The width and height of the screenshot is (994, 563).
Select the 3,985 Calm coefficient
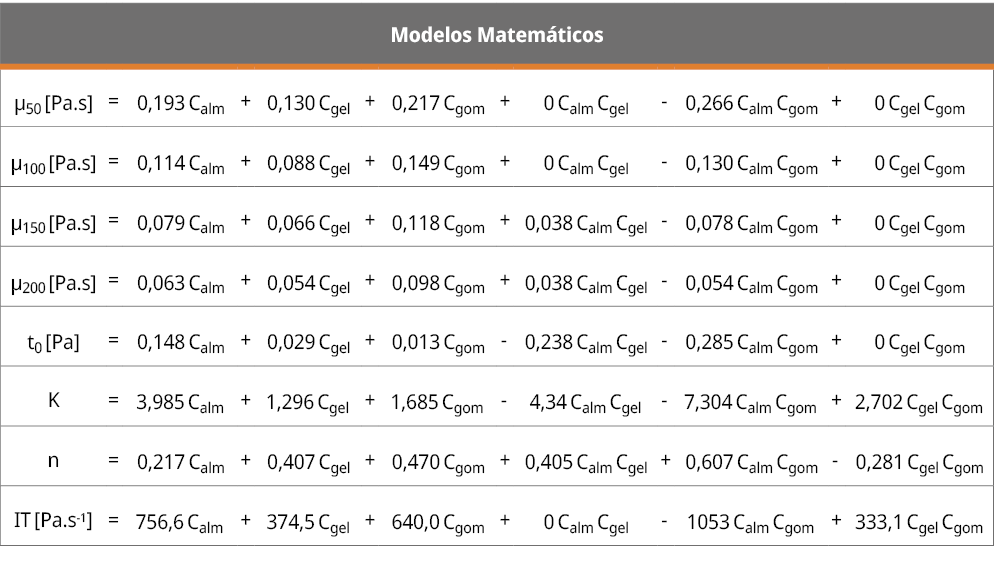point(181,404)
